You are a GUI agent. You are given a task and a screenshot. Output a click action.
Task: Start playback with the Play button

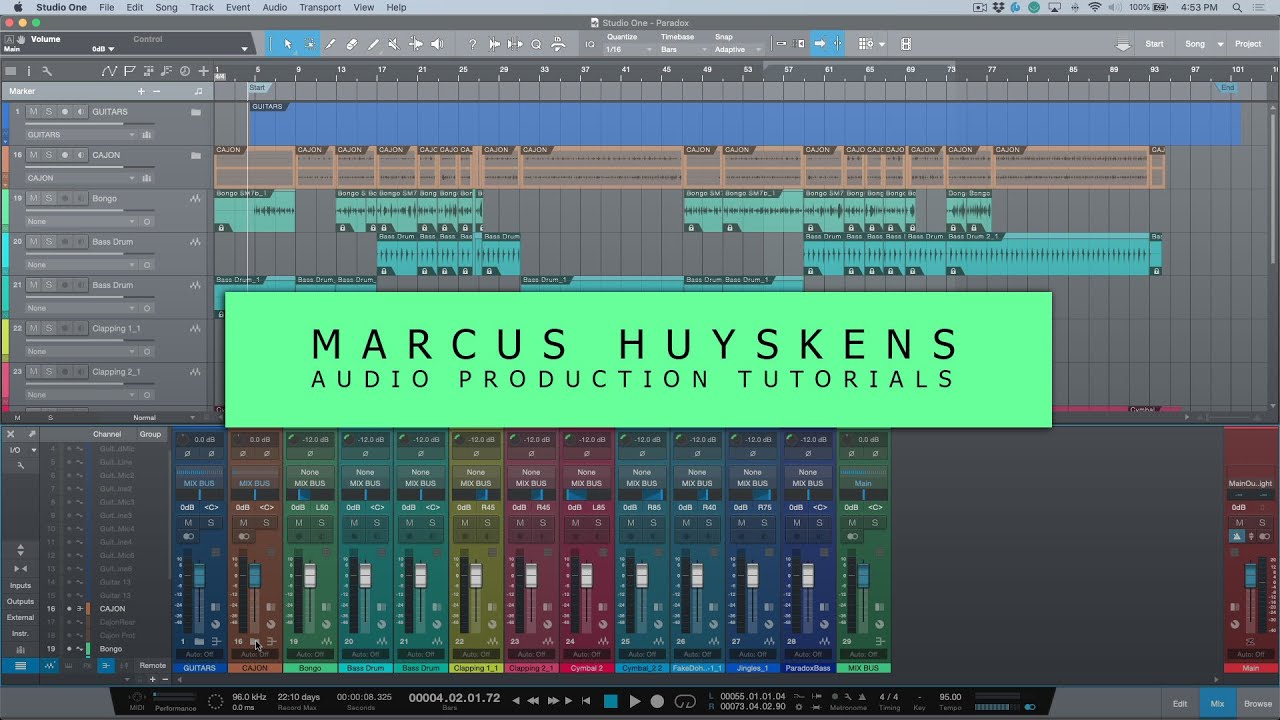[x=634, y=701]
